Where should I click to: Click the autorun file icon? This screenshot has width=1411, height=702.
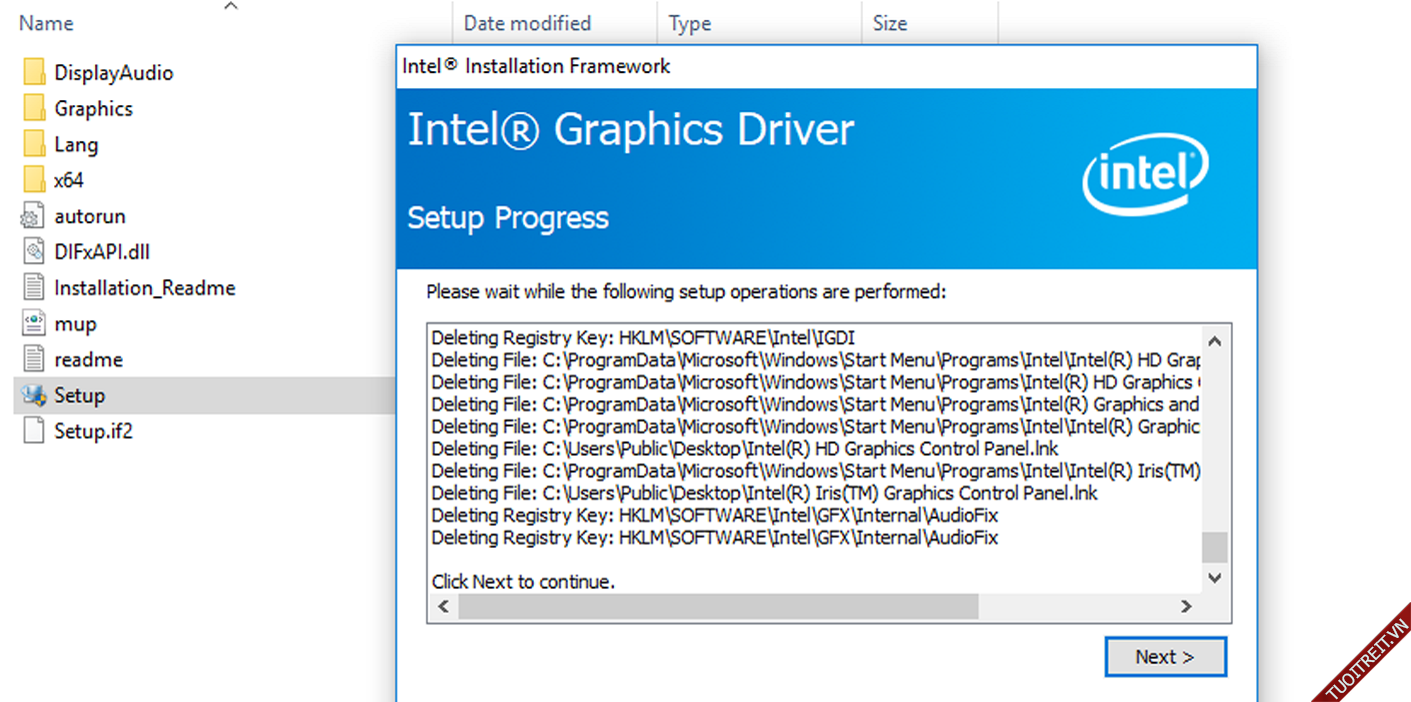(x=34, y=217)
